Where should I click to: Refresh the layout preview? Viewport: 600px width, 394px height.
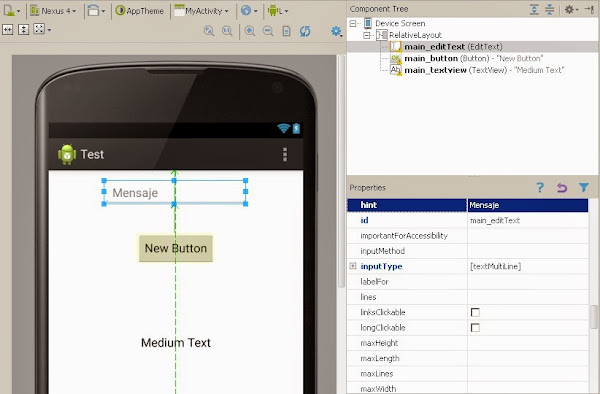(305, 31)
